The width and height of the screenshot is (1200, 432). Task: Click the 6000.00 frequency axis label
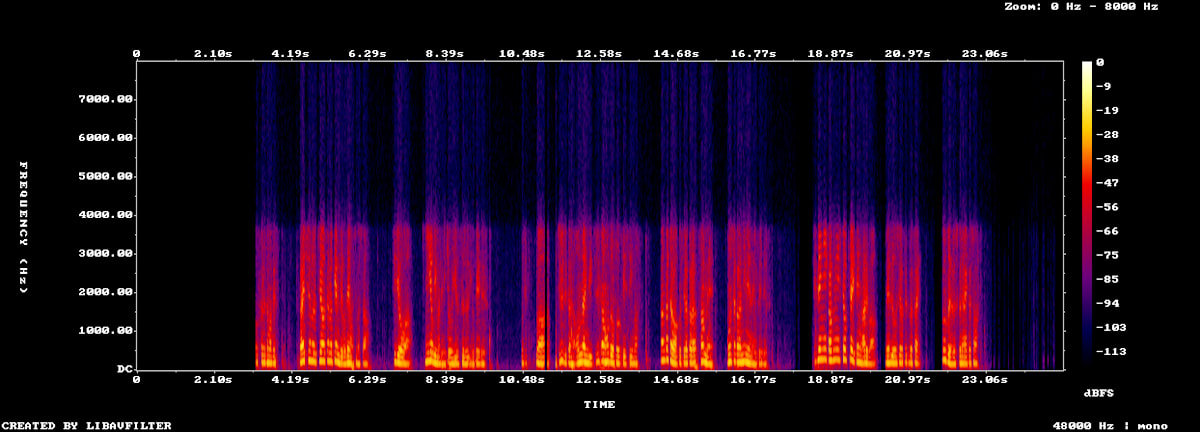(x=106, y=138)
